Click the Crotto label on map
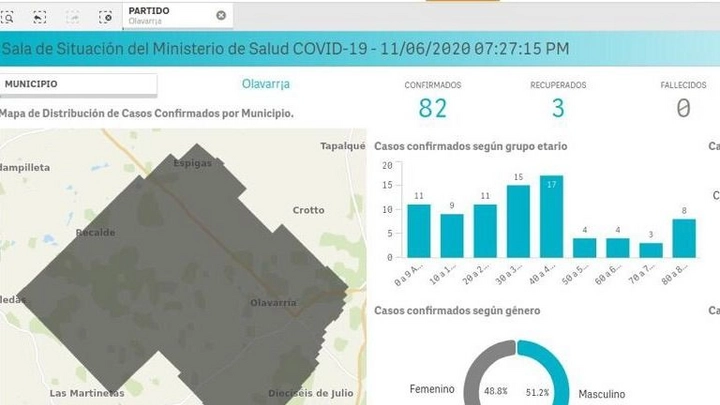 point(309,210)
